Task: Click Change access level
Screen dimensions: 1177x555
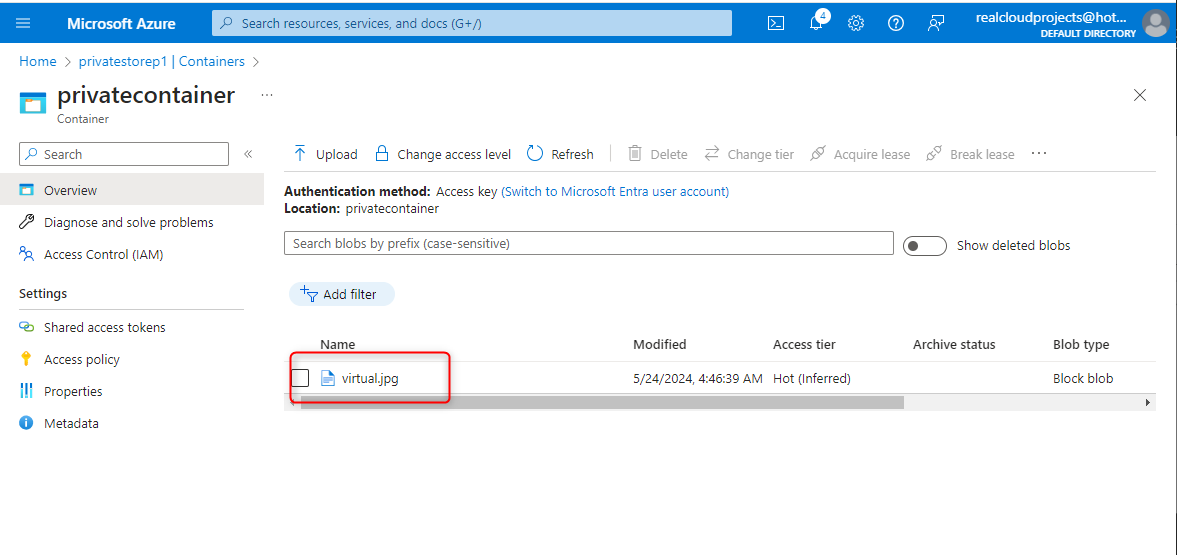Action: [x=442, y=154]
